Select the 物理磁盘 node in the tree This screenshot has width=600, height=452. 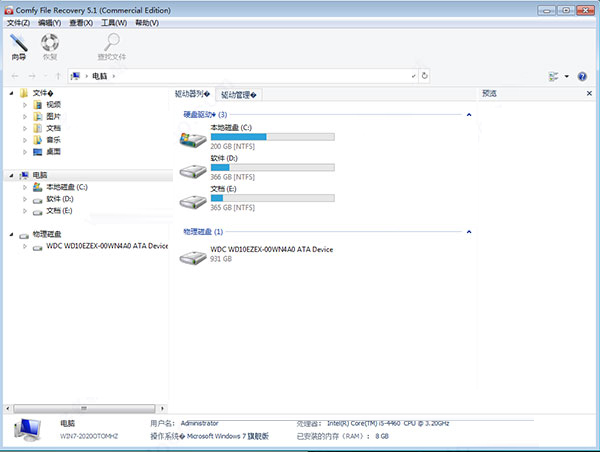coord(47,234)
